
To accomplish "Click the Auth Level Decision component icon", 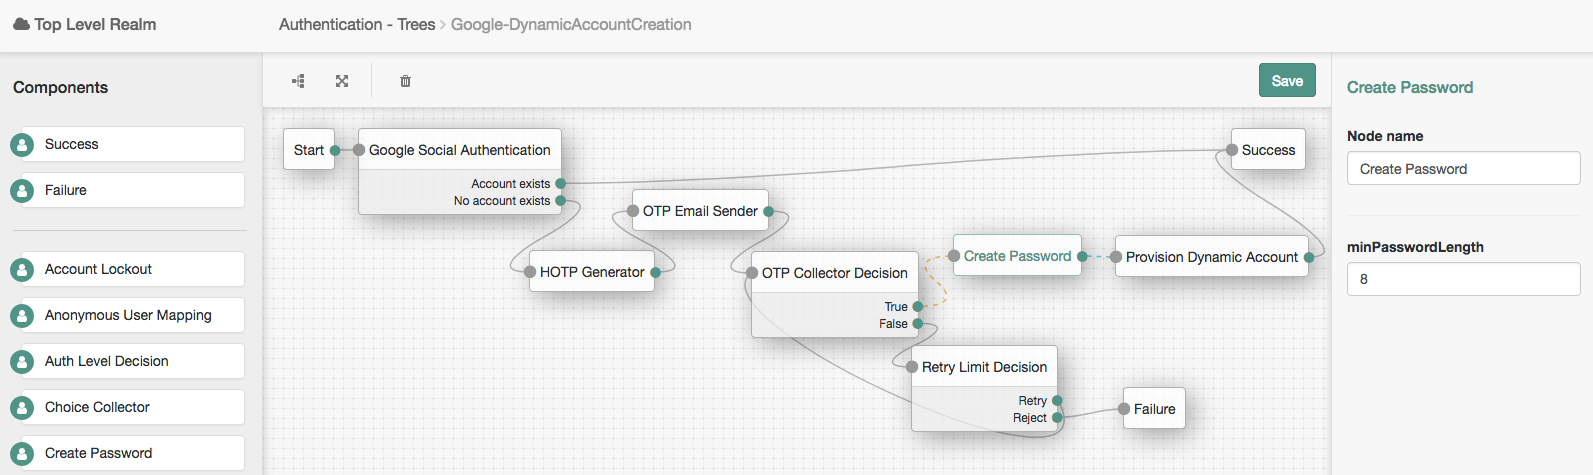I will coord(22,362).
